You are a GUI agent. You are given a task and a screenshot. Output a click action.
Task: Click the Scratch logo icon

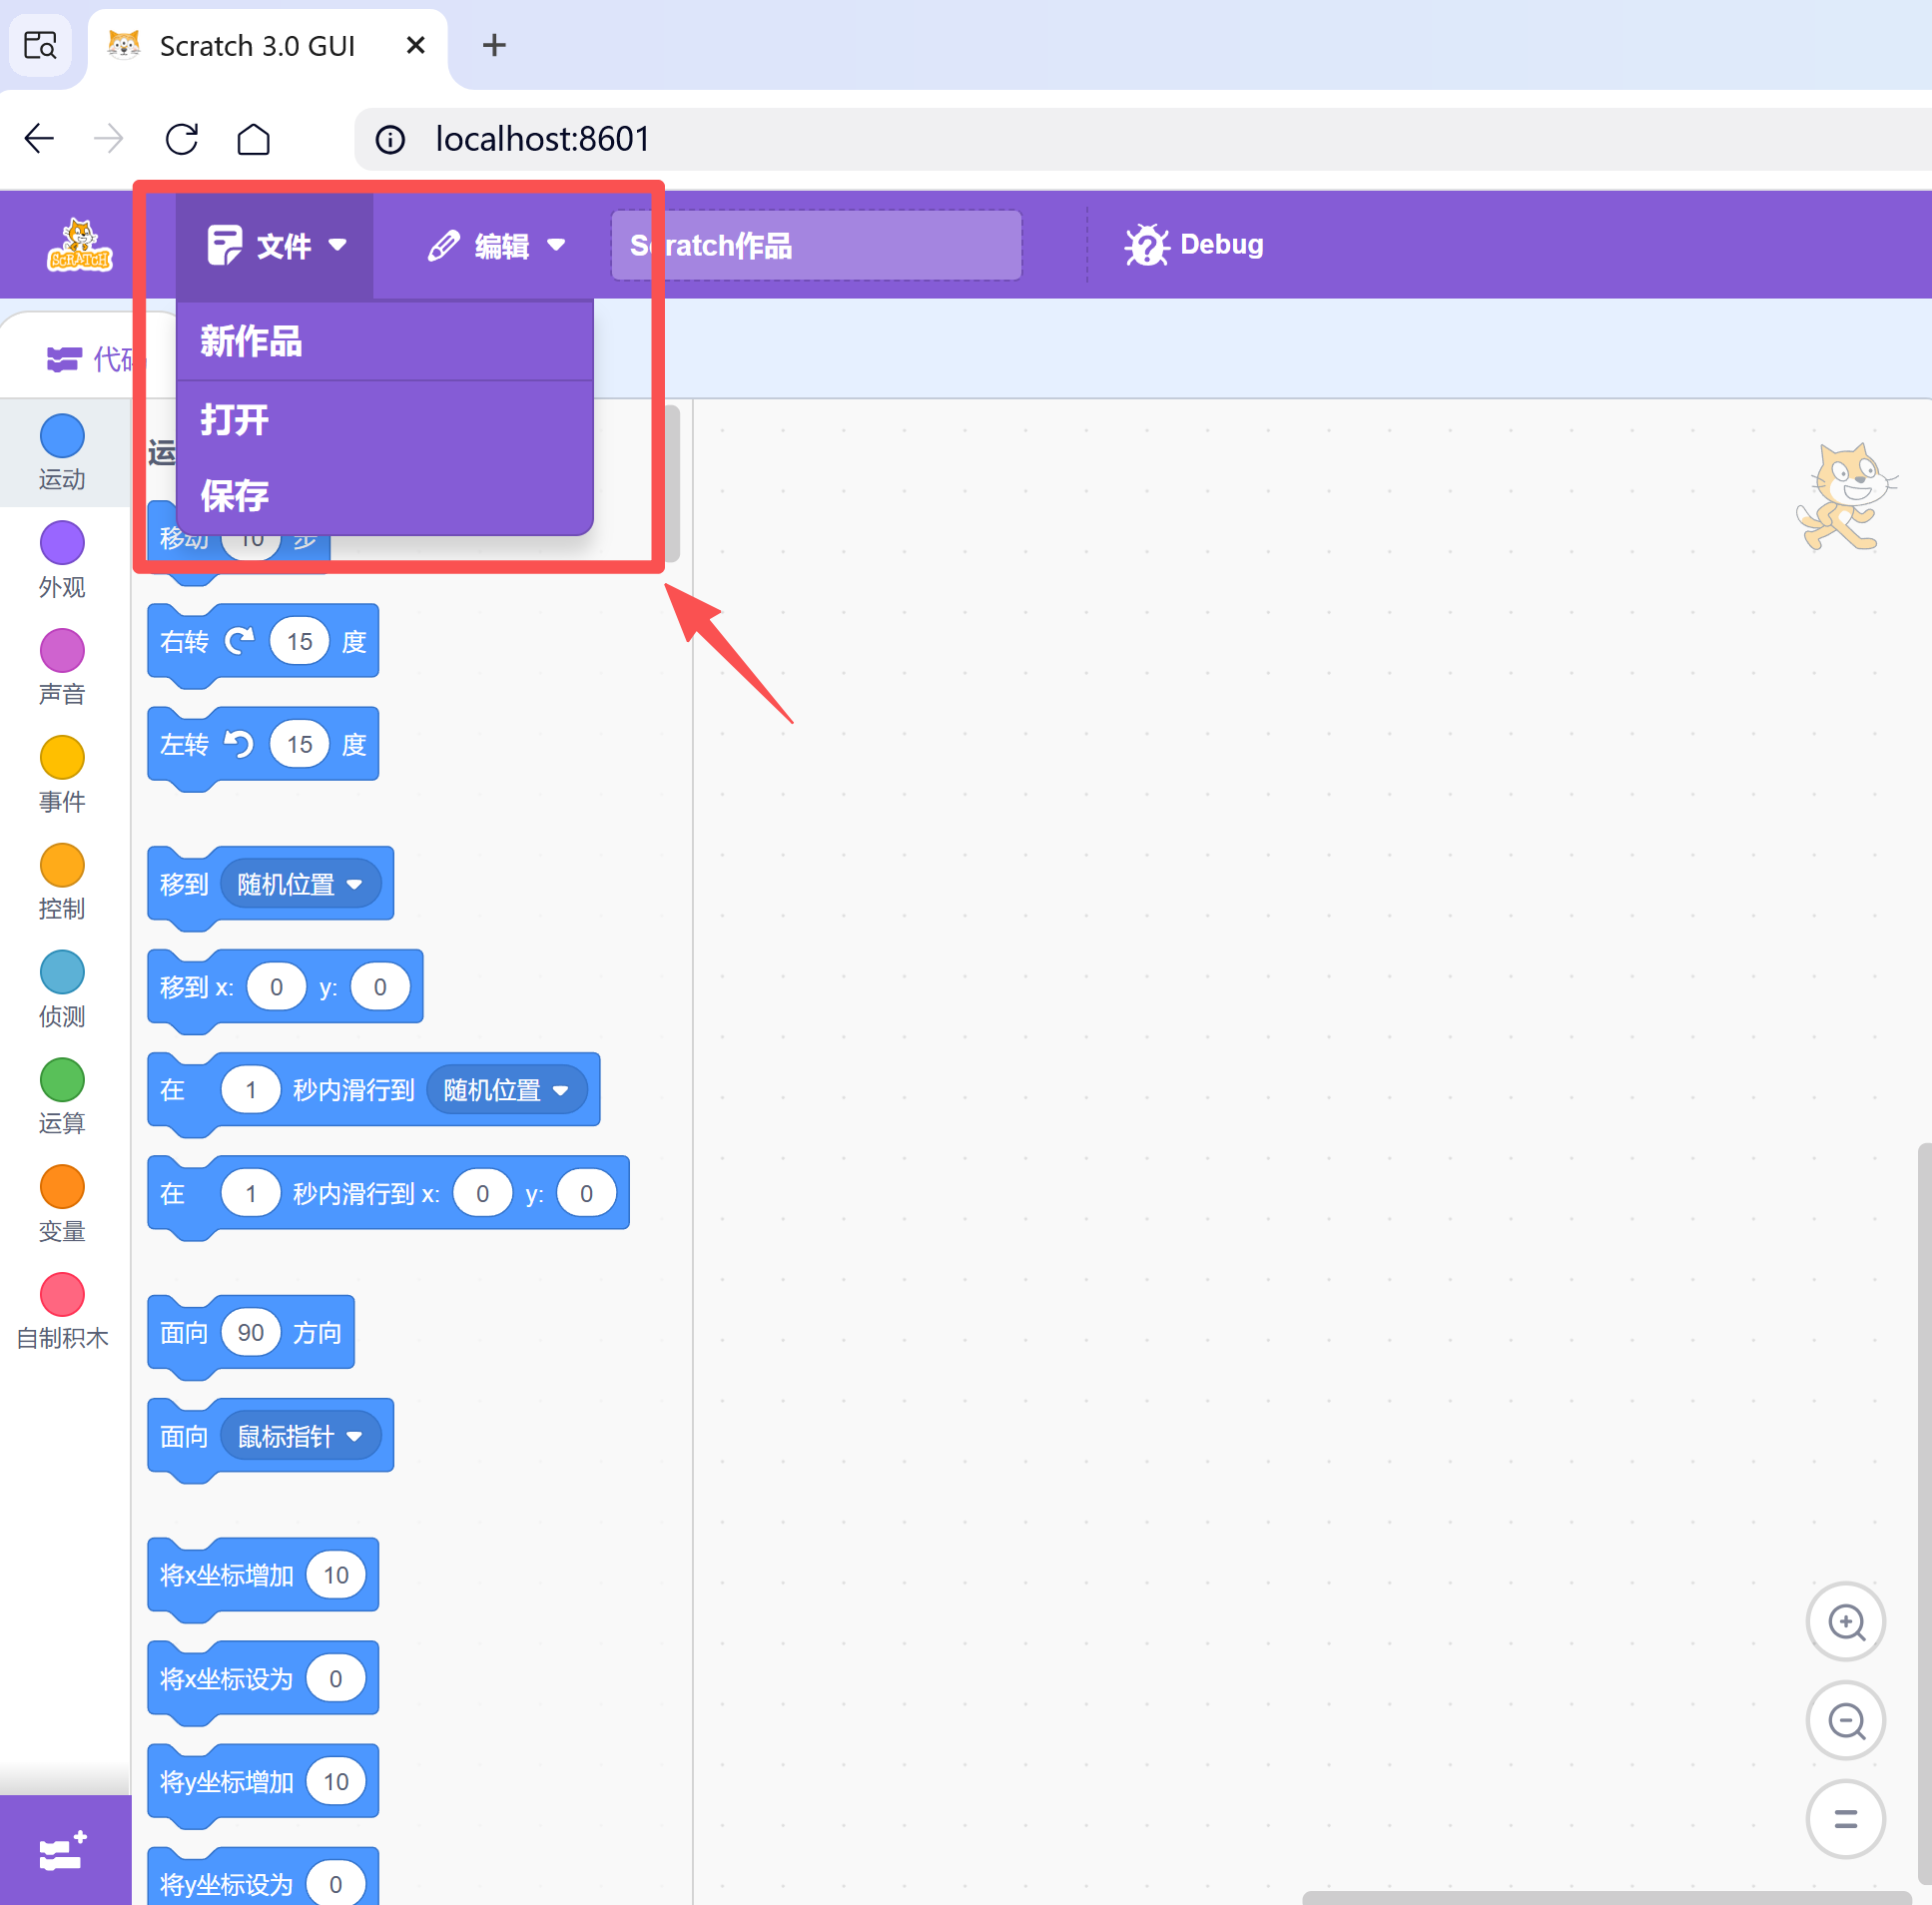[80, 246]
